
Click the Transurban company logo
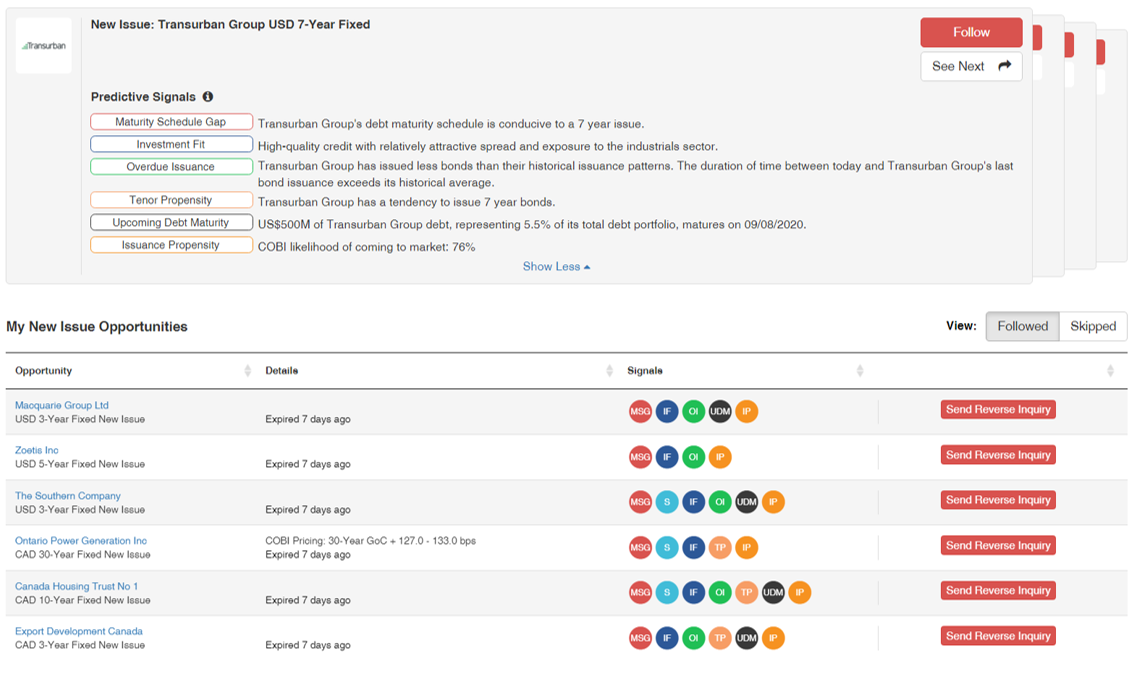[43, 46]
